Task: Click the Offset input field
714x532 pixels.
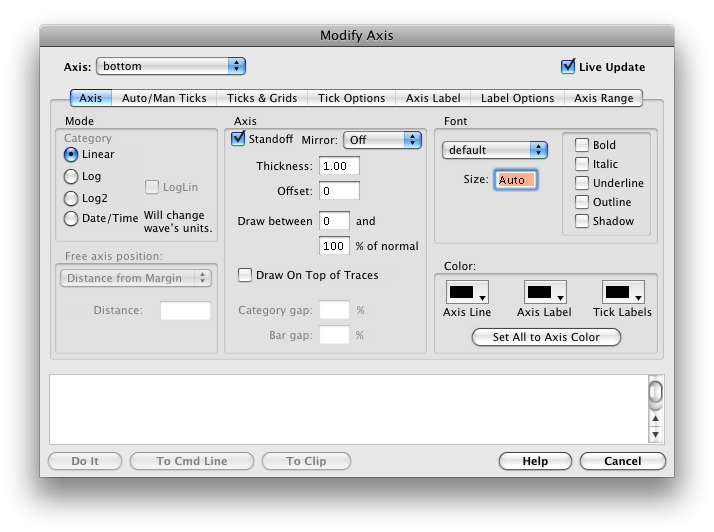Action: 339,191
